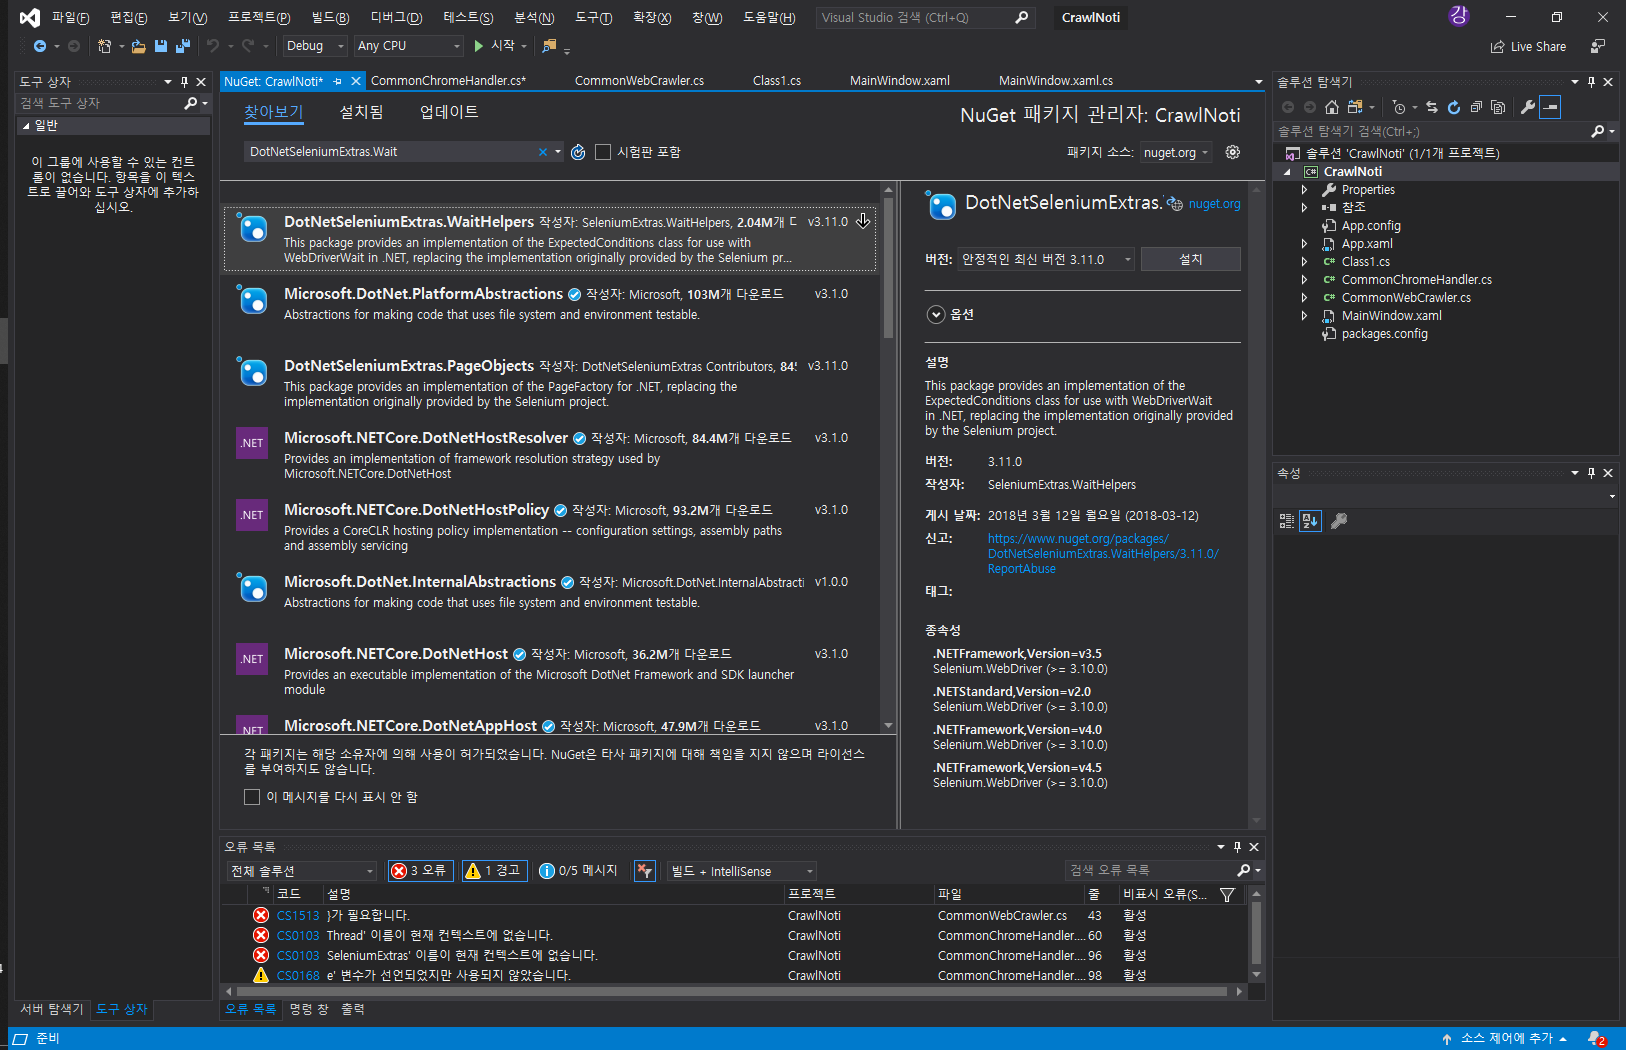Start debugging with the green play button
The width and height of the screenshot is (1626, 1050).
coord(479,46)
